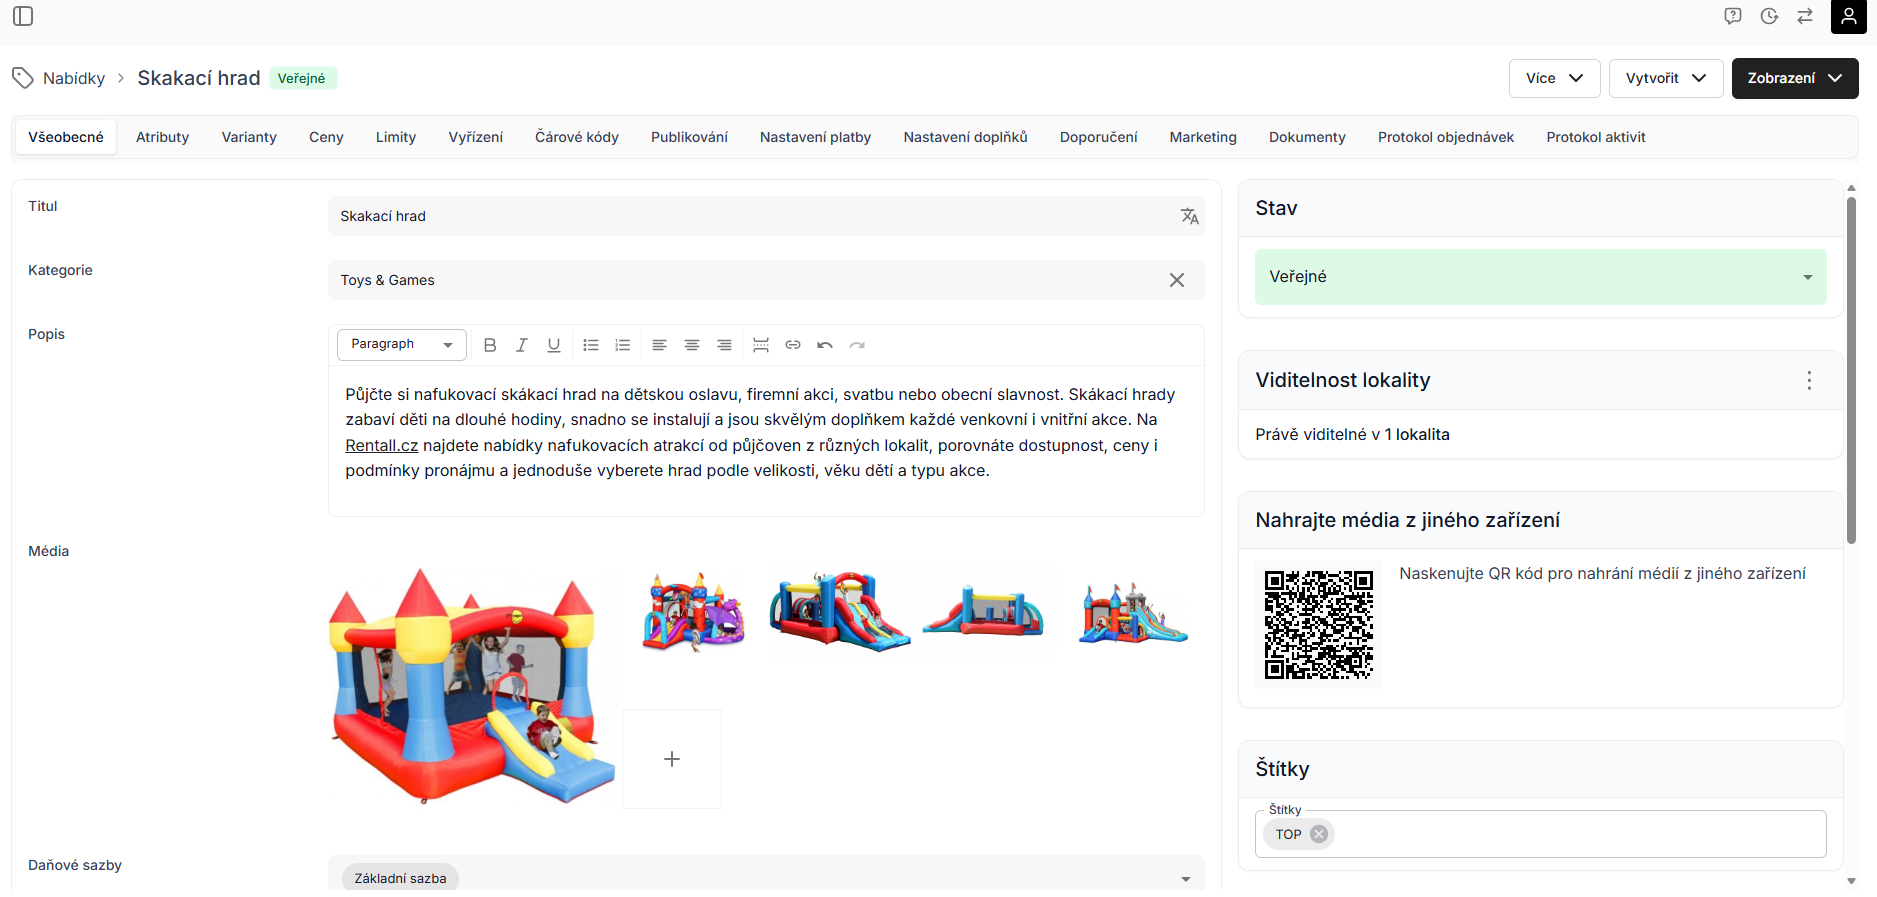The height and width of the screenshot is (897, 1877).
Task: Go to Nabídky breadcrumb link
Action: coord(74,78)
